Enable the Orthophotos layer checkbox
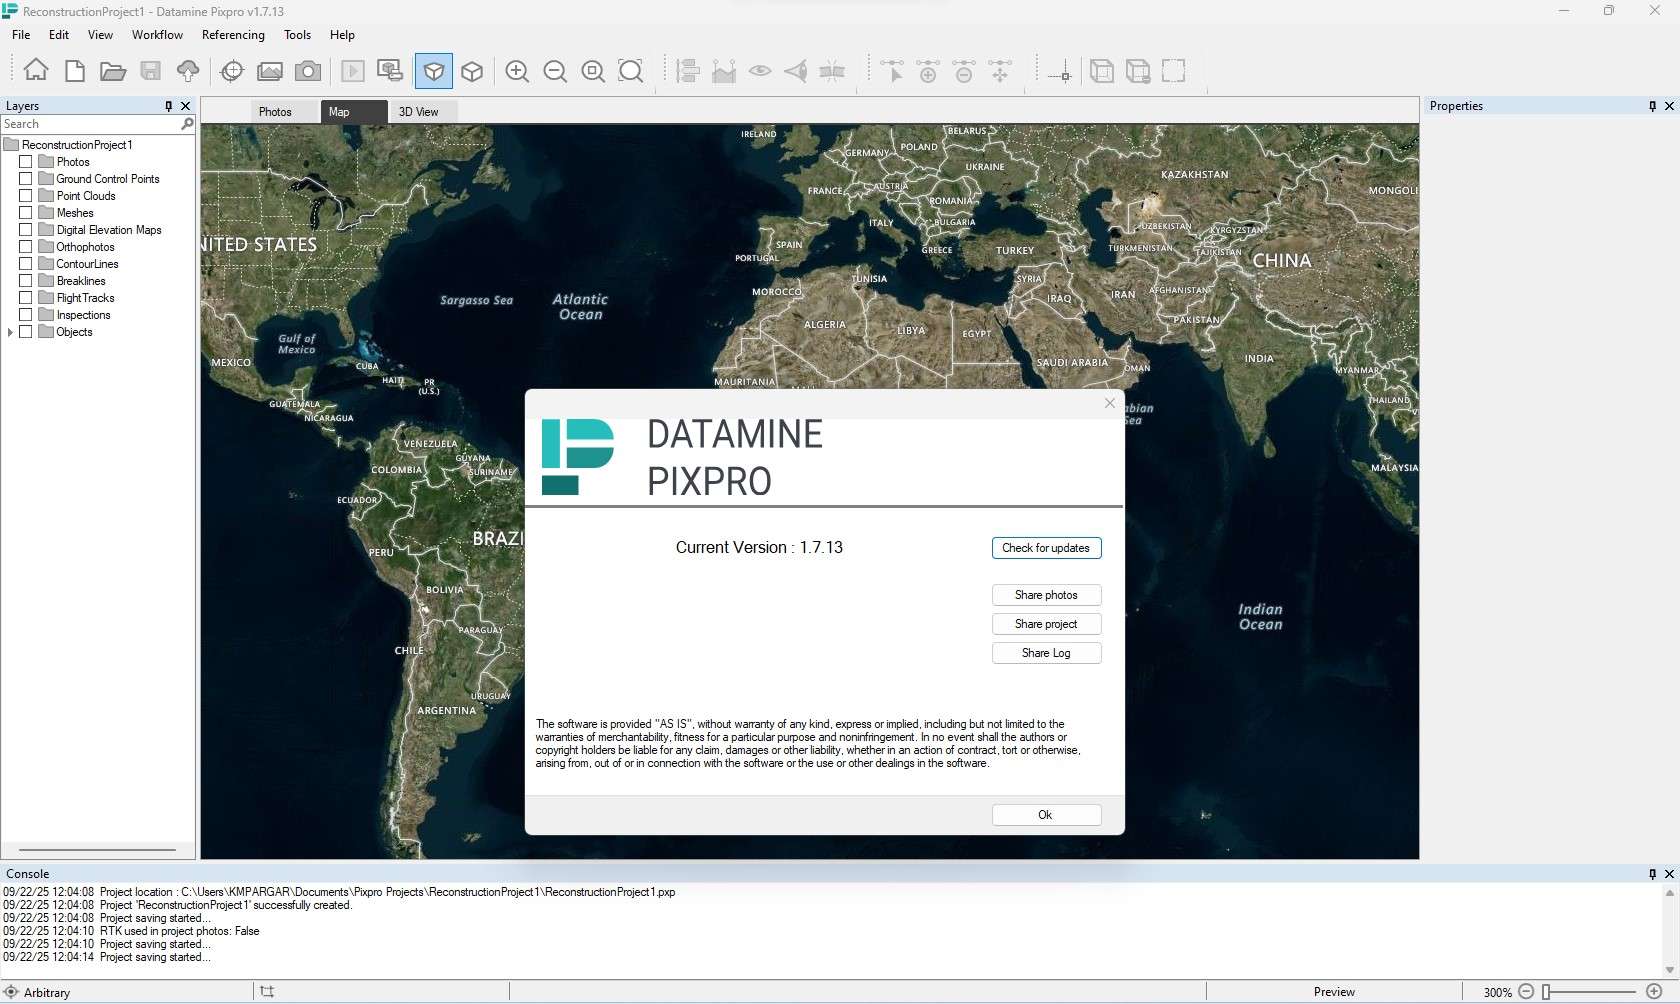 [26, 247]
